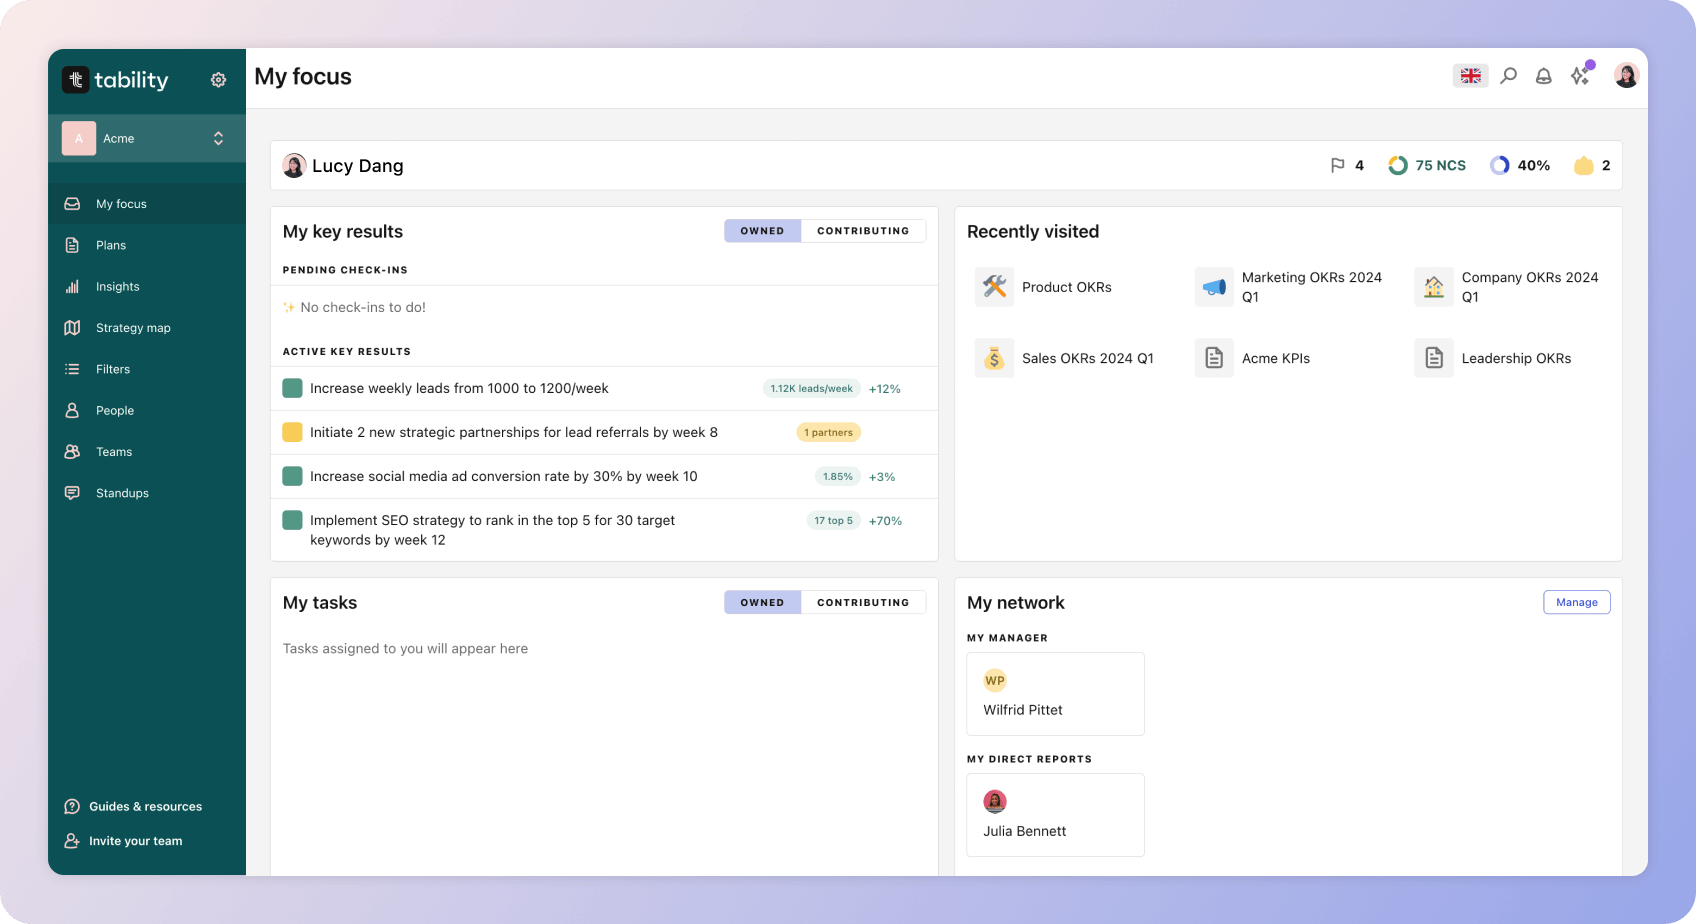Open Sales OKRs 2024 Q1 money bag icon
Screen dimensions: 1696x924
tap(994, 358)
